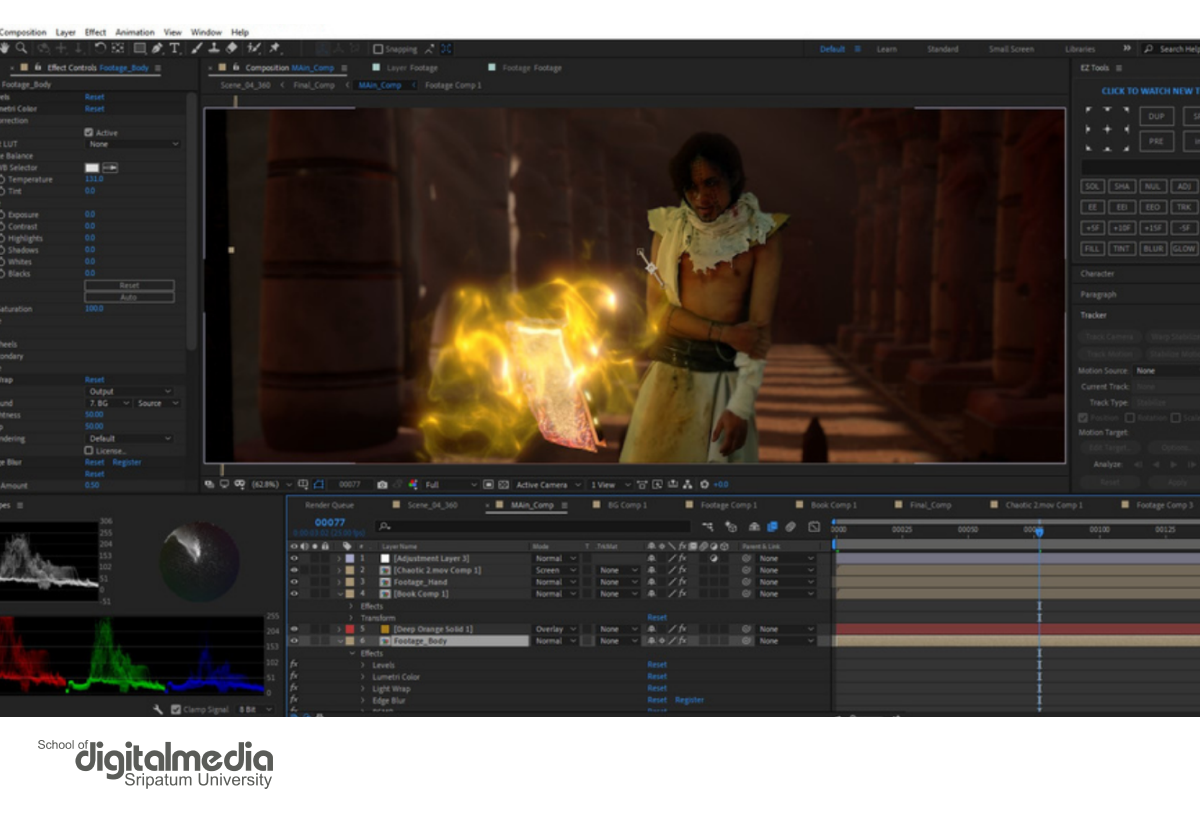This screenshot has width=1200, height=813.
Task: Open the Motion Source None dropdown
Action: (x=1167, y=371)
